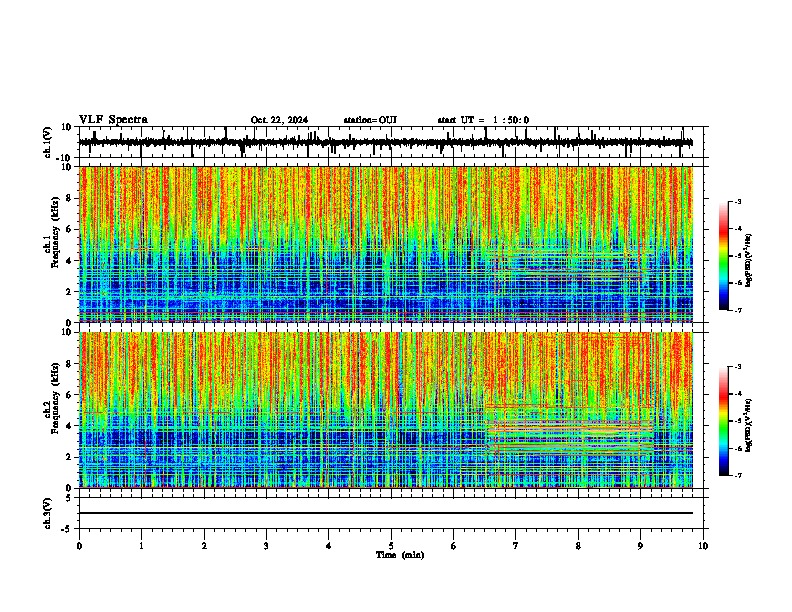Image resolution: width=792 pixels, height=612 pixels.
Task: Click time-axis tick label "7"
Action: 516,546
